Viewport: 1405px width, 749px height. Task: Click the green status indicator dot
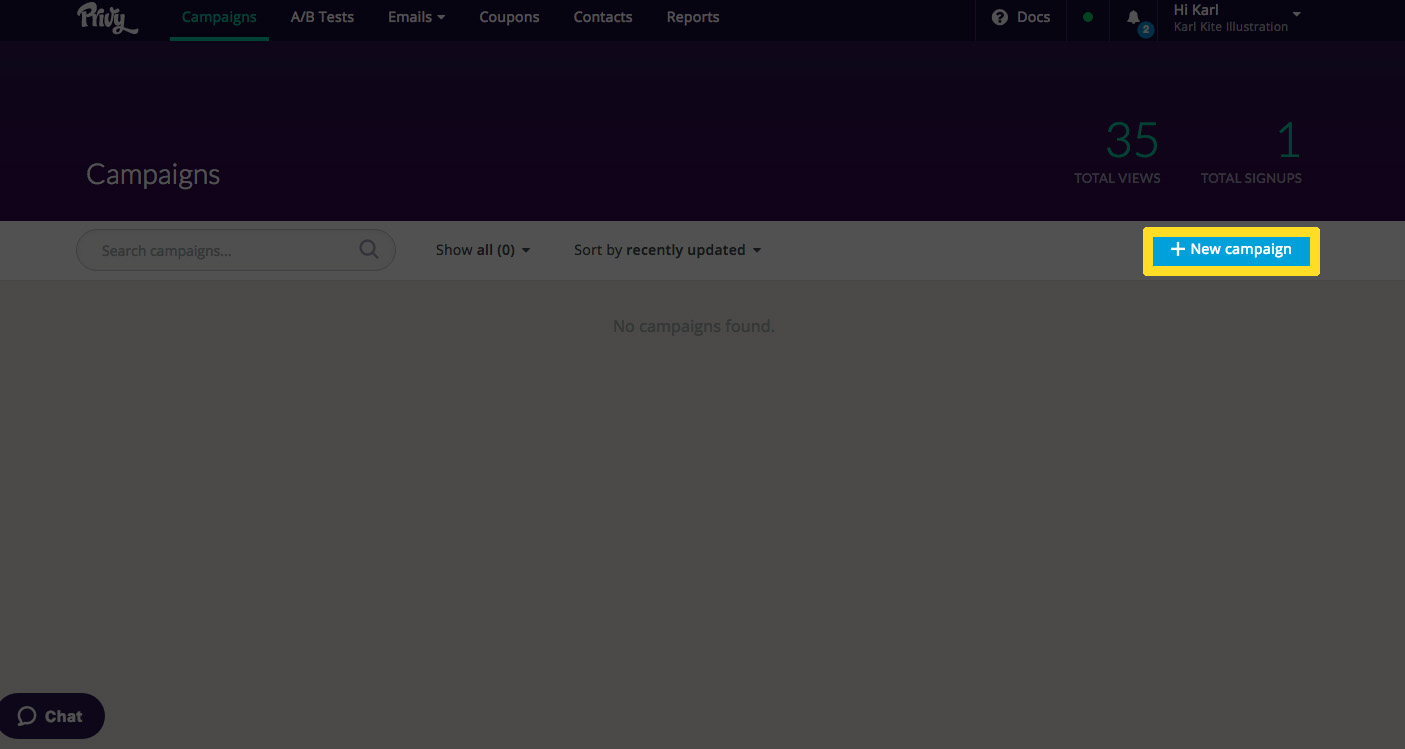(x=1088, y=17)
